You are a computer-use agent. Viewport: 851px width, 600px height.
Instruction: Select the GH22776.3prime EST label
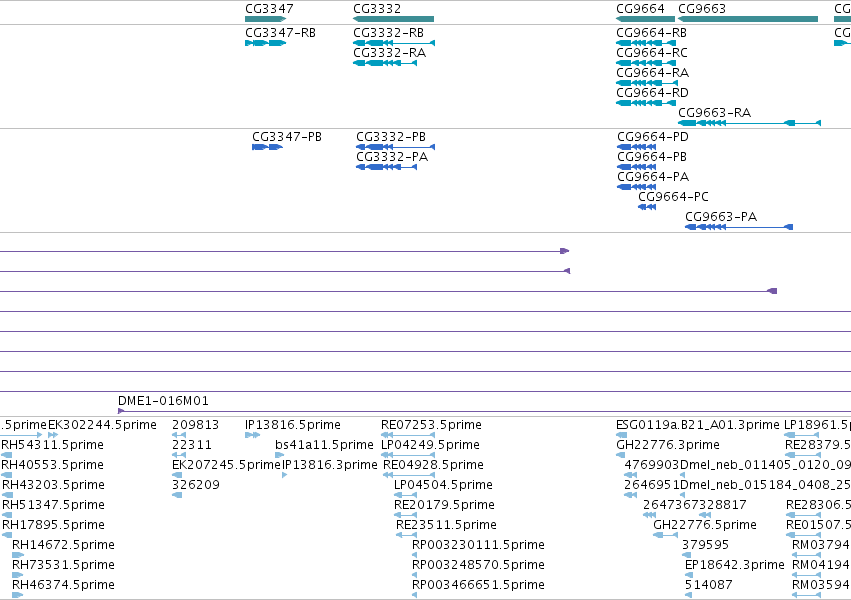668,445
